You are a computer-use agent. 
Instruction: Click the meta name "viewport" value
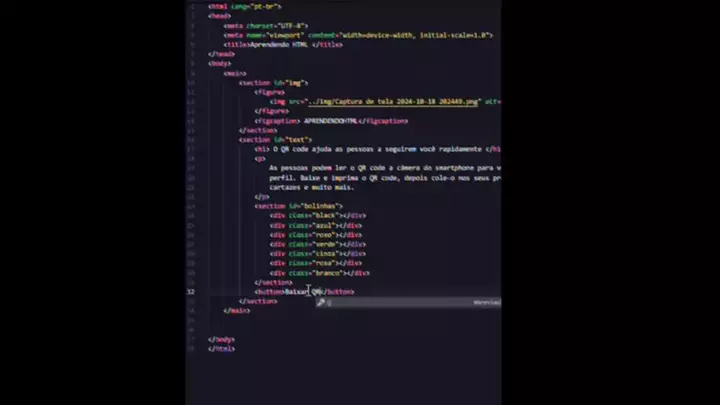(285, 35)
